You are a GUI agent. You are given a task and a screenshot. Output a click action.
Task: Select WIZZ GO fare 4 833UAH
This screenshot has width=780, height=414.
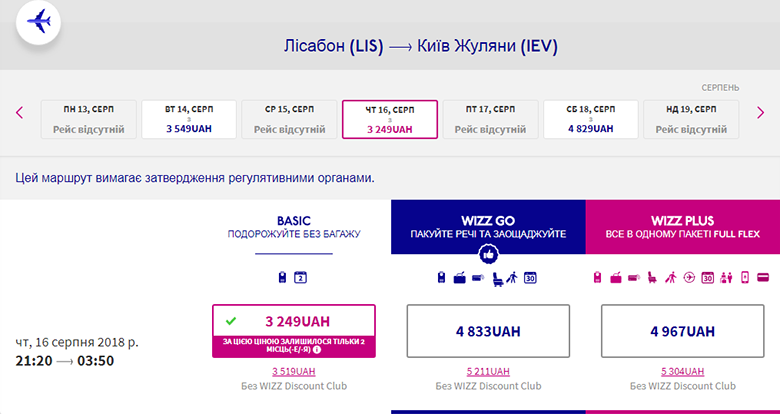coord(489,331)
